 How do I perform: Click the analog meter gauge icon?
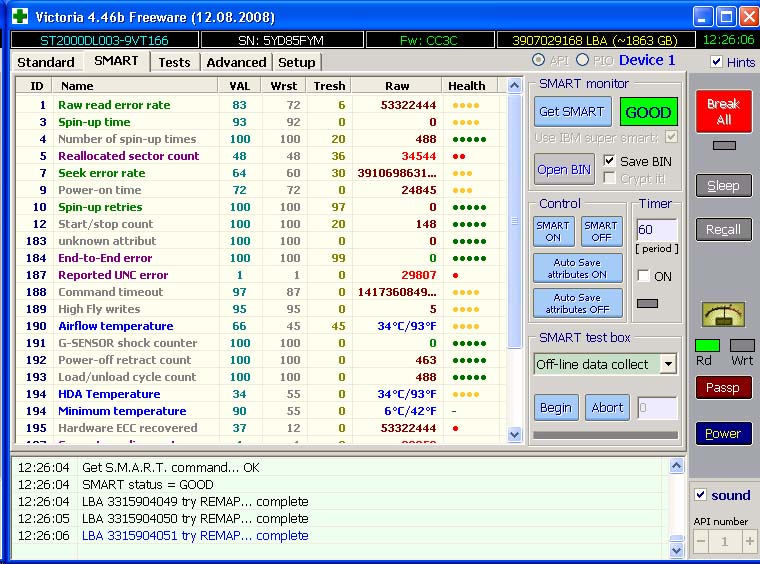723,314
